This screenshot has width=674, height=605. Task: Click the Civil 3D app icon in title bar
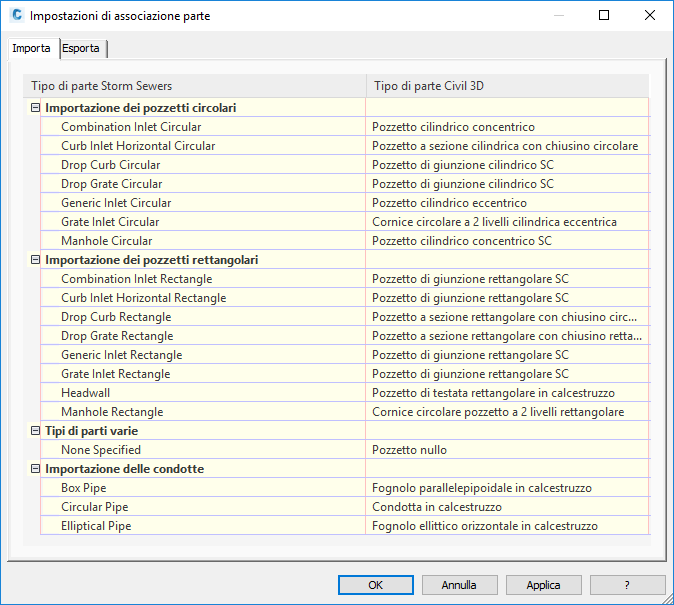[x=17, y=15]
